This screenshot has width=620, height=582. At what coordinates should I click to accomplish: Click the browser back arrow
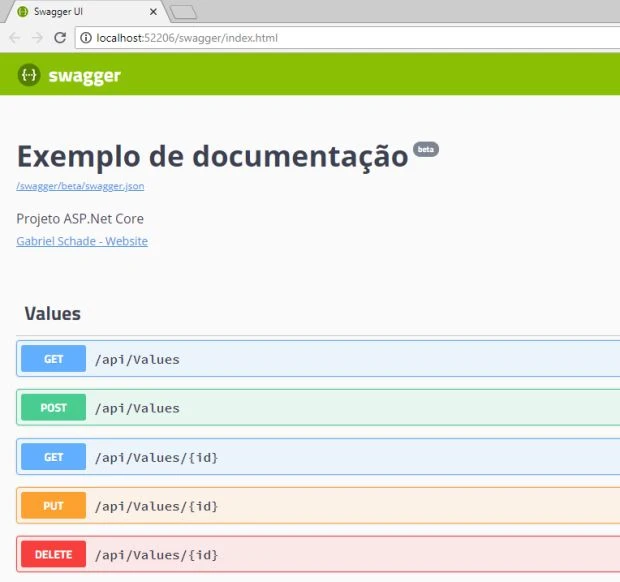click(14, 38)
